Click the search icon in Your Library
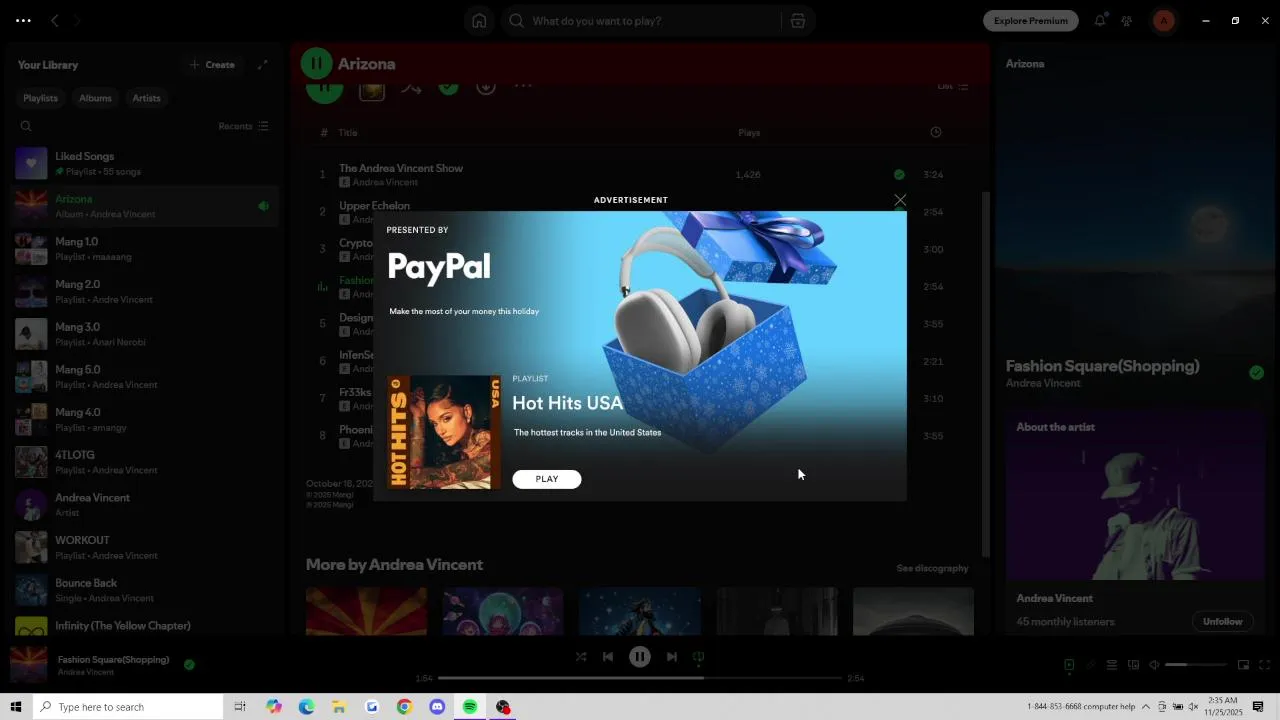Screen dimensions: 1280x720 click(x=26, y=126)
